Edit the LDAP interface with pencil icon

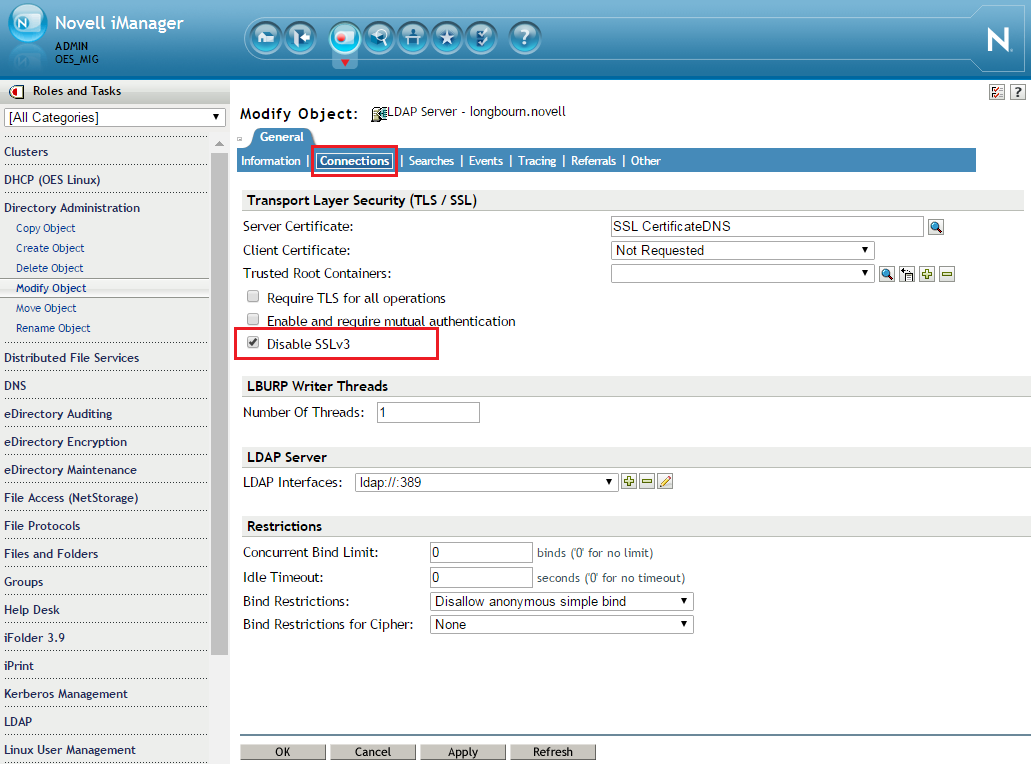pyautogui.click(x=665, y=482)
